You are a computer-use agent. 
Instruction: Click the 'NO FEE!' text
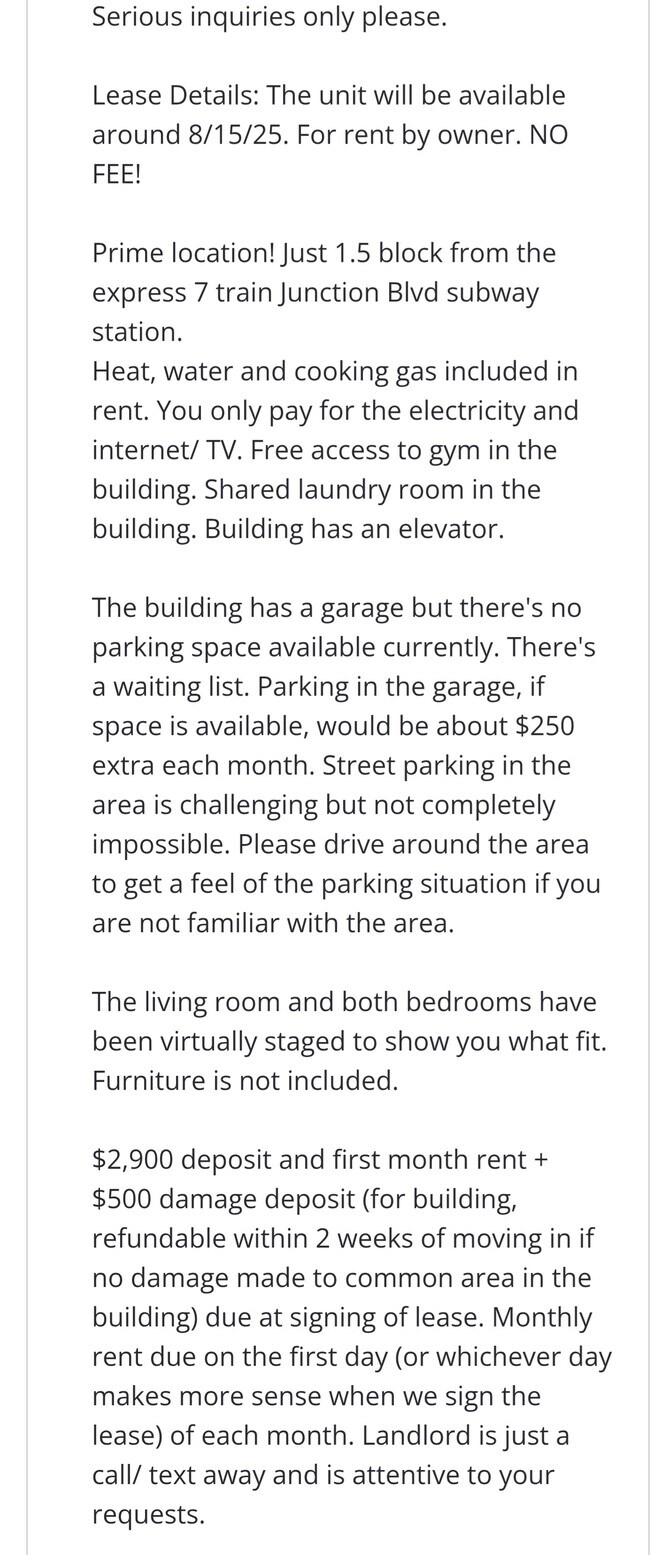[x=330, y=154]
